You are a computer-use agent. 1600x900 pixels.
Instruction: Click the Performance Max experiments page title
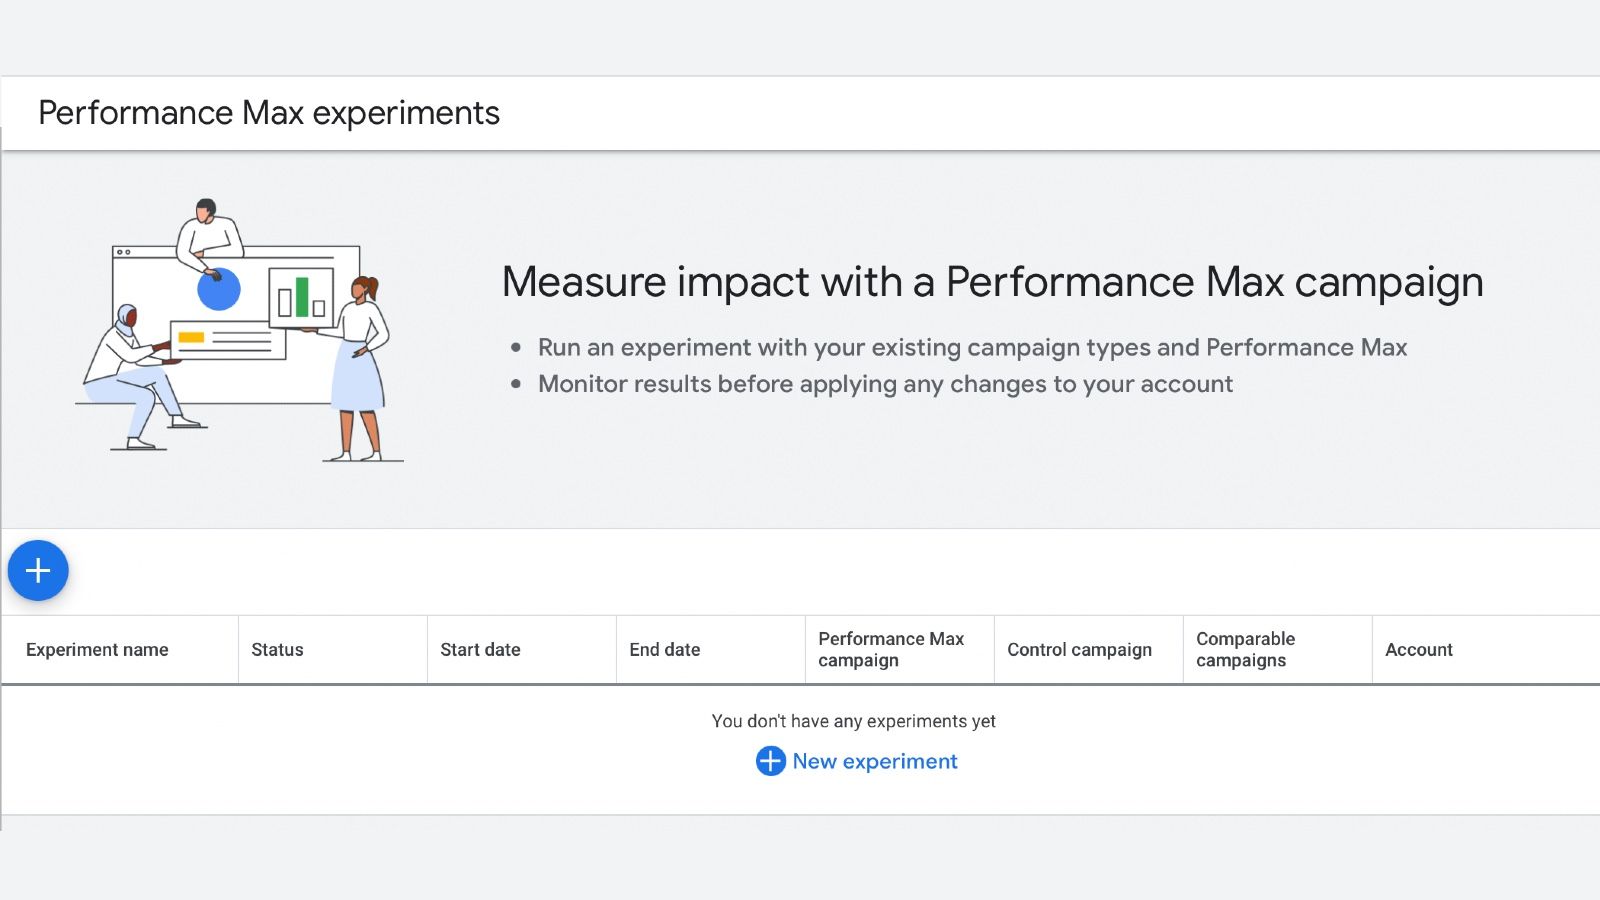click(268, 112)
